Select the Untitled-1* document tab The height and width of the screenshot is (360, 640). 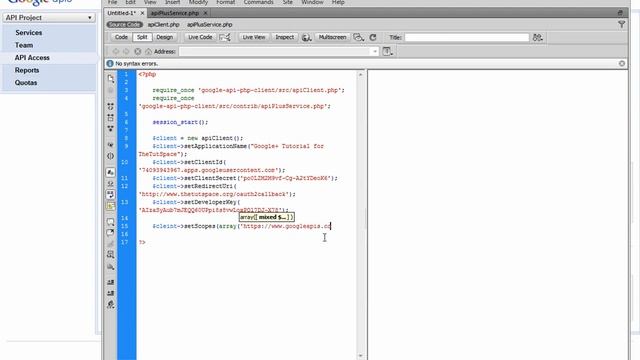[122, 13]
